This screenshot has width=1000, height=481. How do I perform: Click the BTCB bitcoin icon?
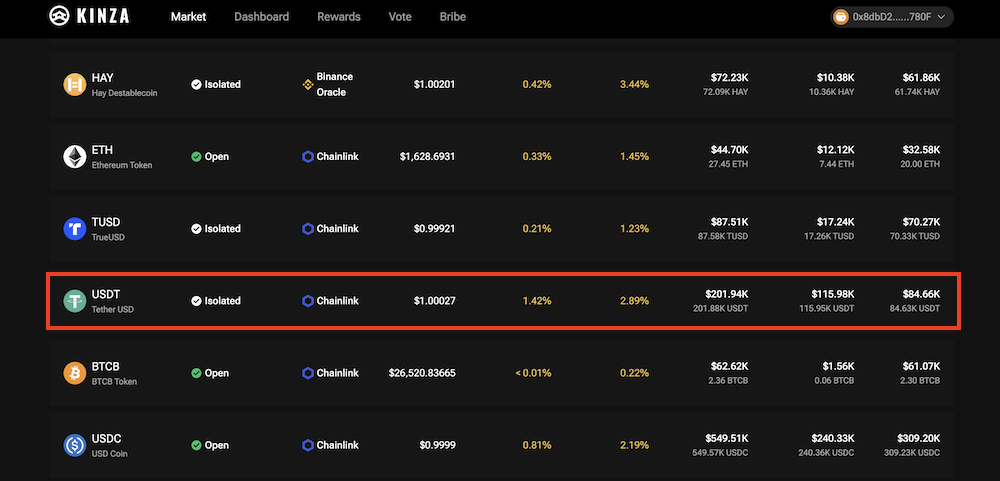click(x=75, y=373)
